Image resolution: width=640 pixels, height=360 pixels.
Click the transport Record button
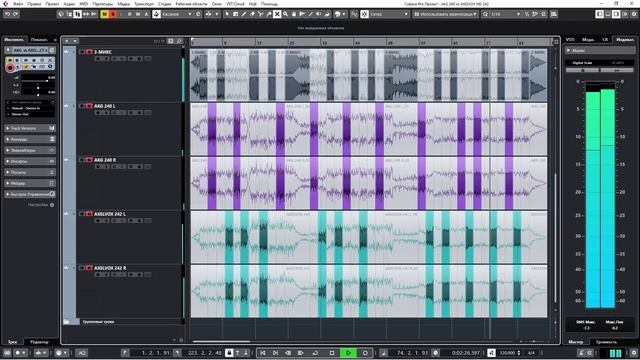coord(365,353)
